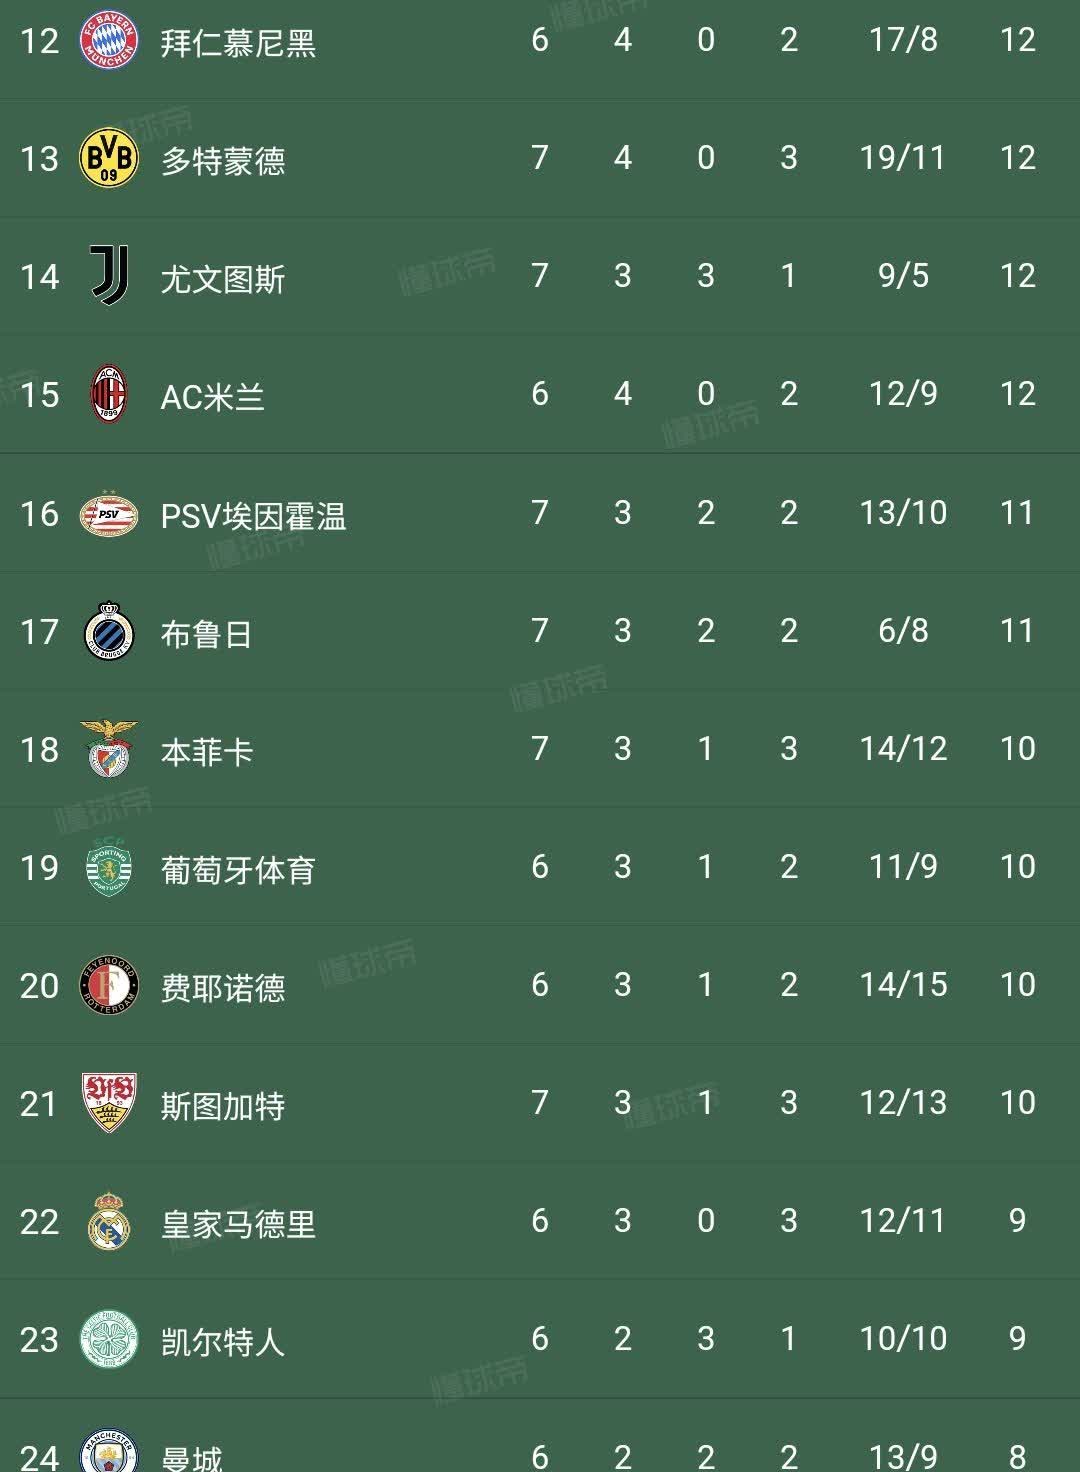Tap the Manchester City crest in row 24
Viewport: 1080px width, 1472px height.
coord(108,1452)
